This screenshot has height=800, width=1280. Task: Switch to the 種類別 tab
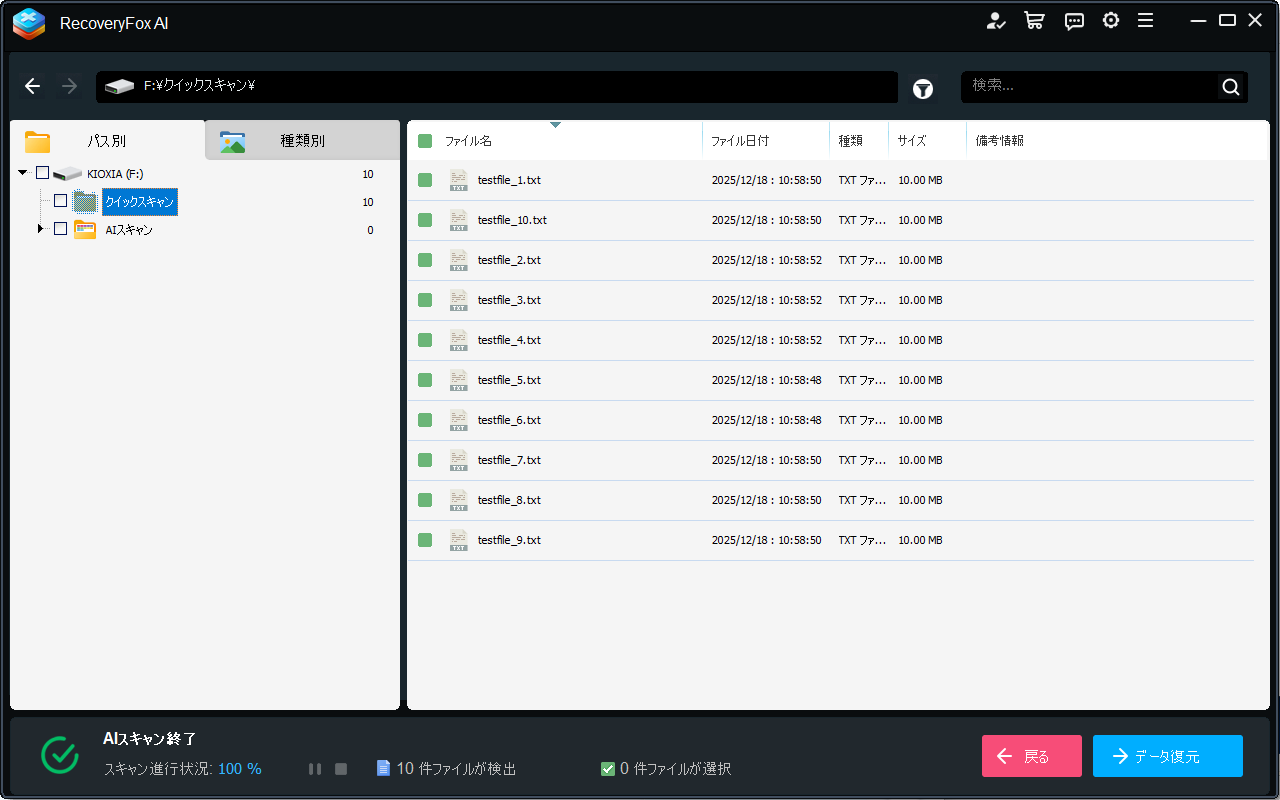coord(301,141)
